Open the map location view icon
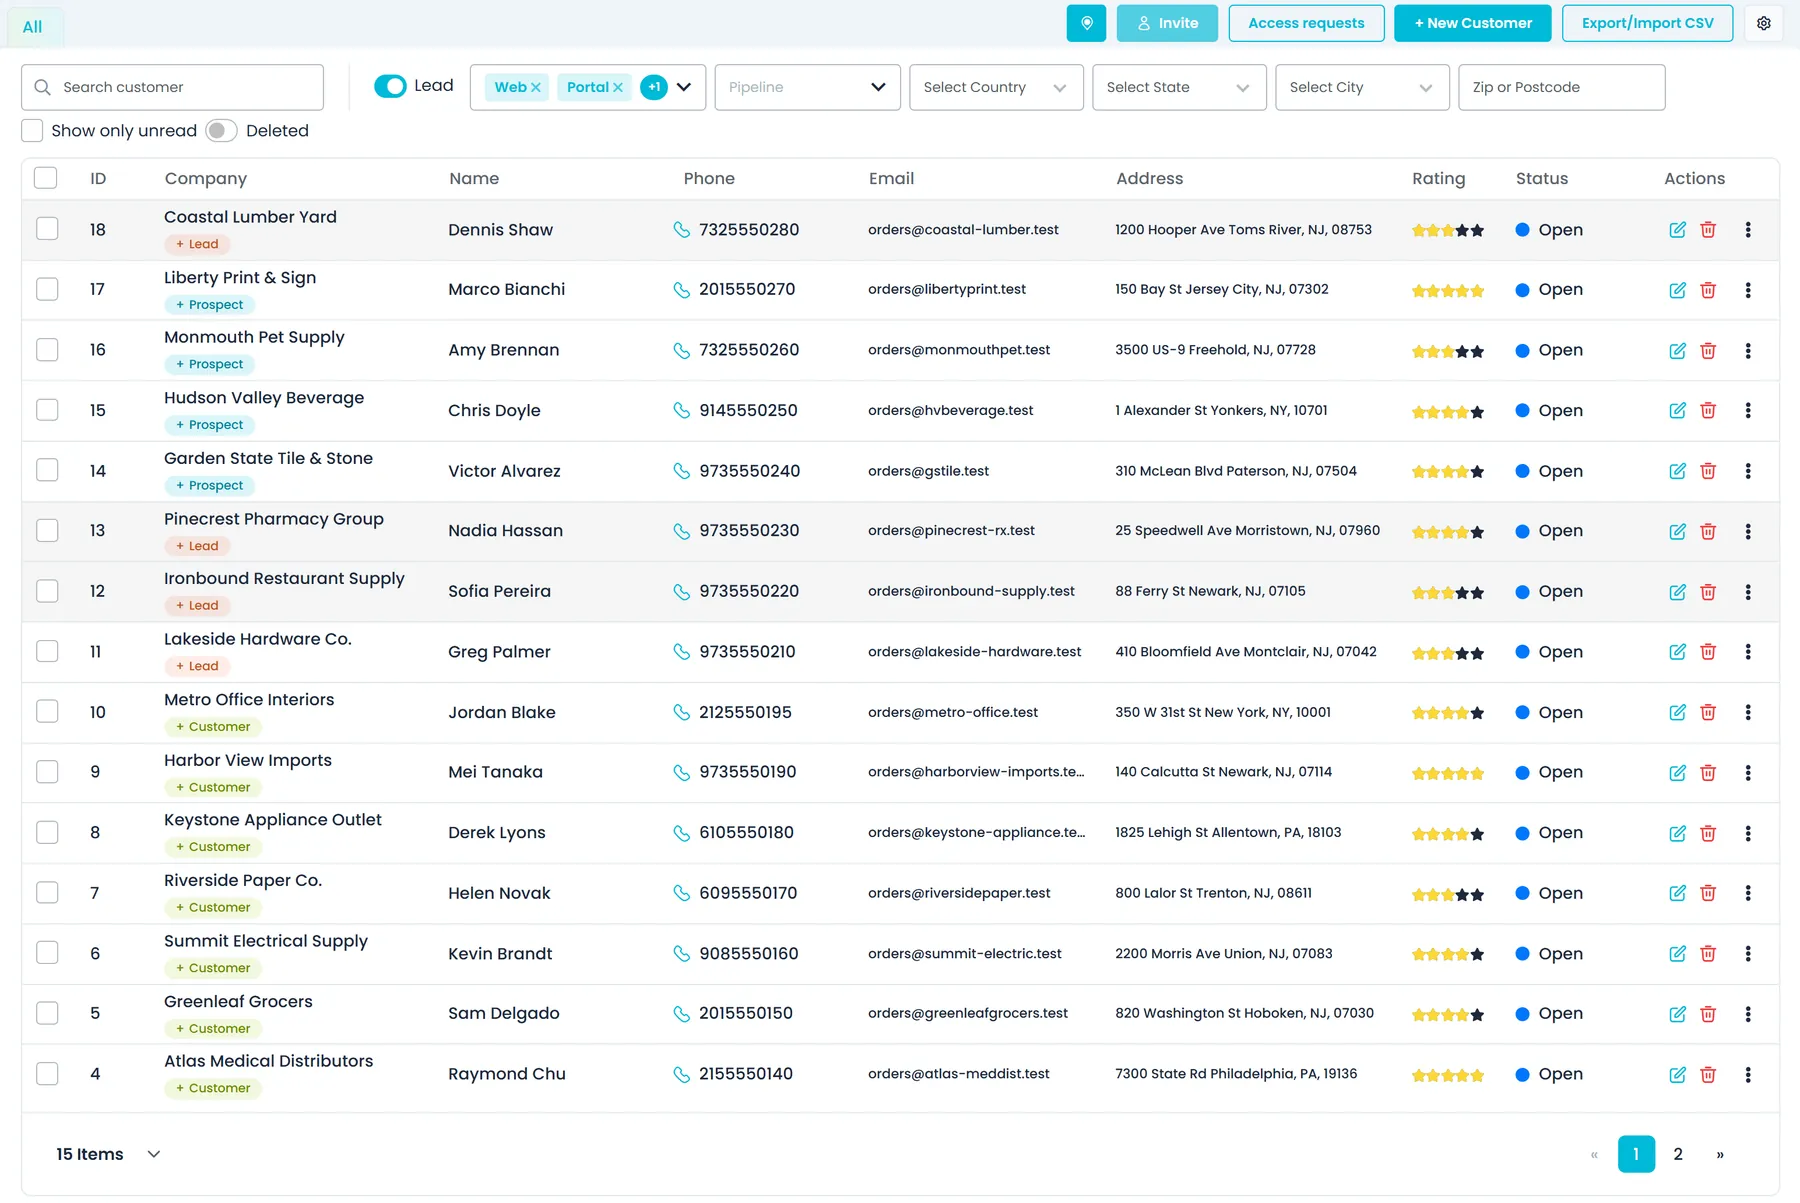 1086,23
